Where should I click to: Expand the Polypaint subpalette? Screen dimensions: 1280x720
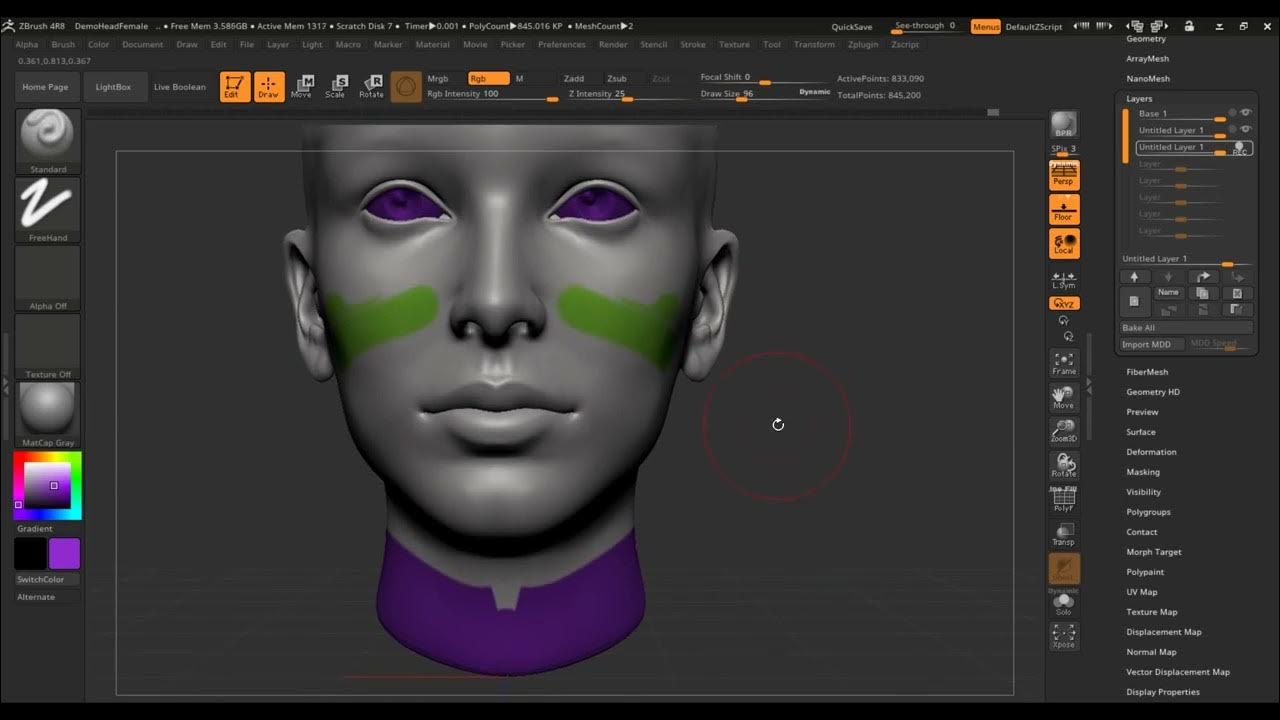point(1145,572)
